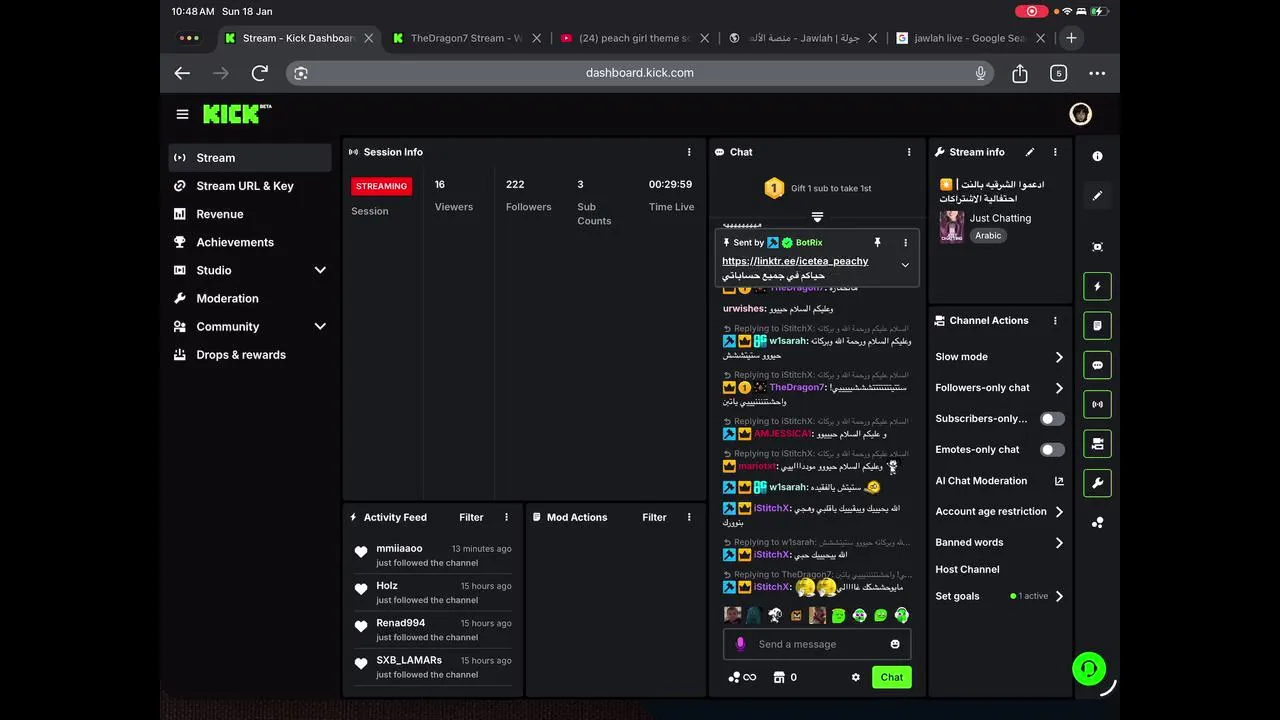Toggle Emotes-only chat switch
The height and width of the screenshot is (720, 1280).
(1052, 450)
